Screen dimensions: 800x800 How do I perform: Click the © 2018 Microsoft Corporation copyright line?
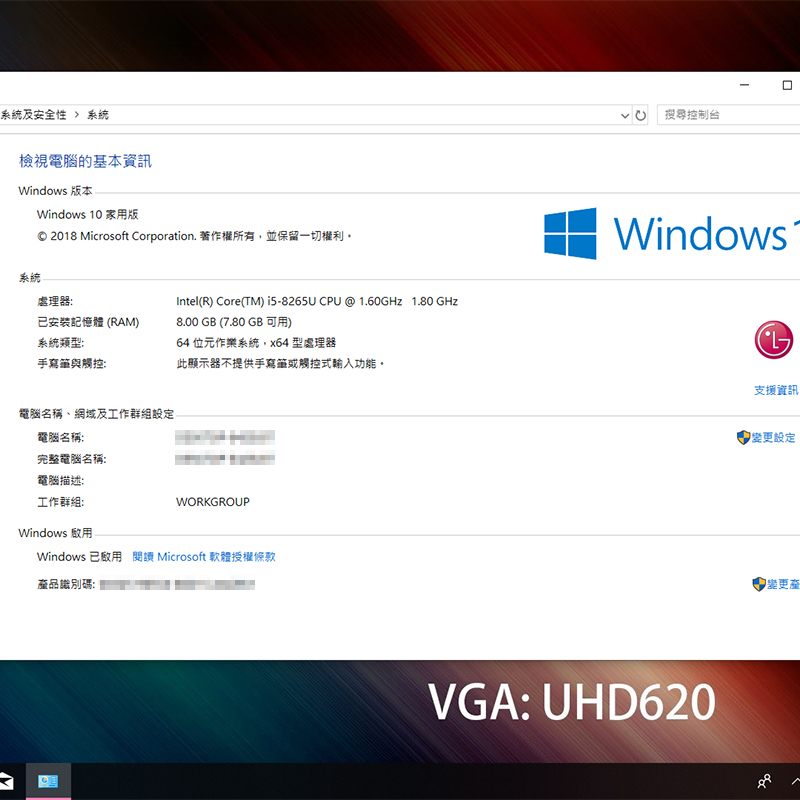click(x=194, y=236)
